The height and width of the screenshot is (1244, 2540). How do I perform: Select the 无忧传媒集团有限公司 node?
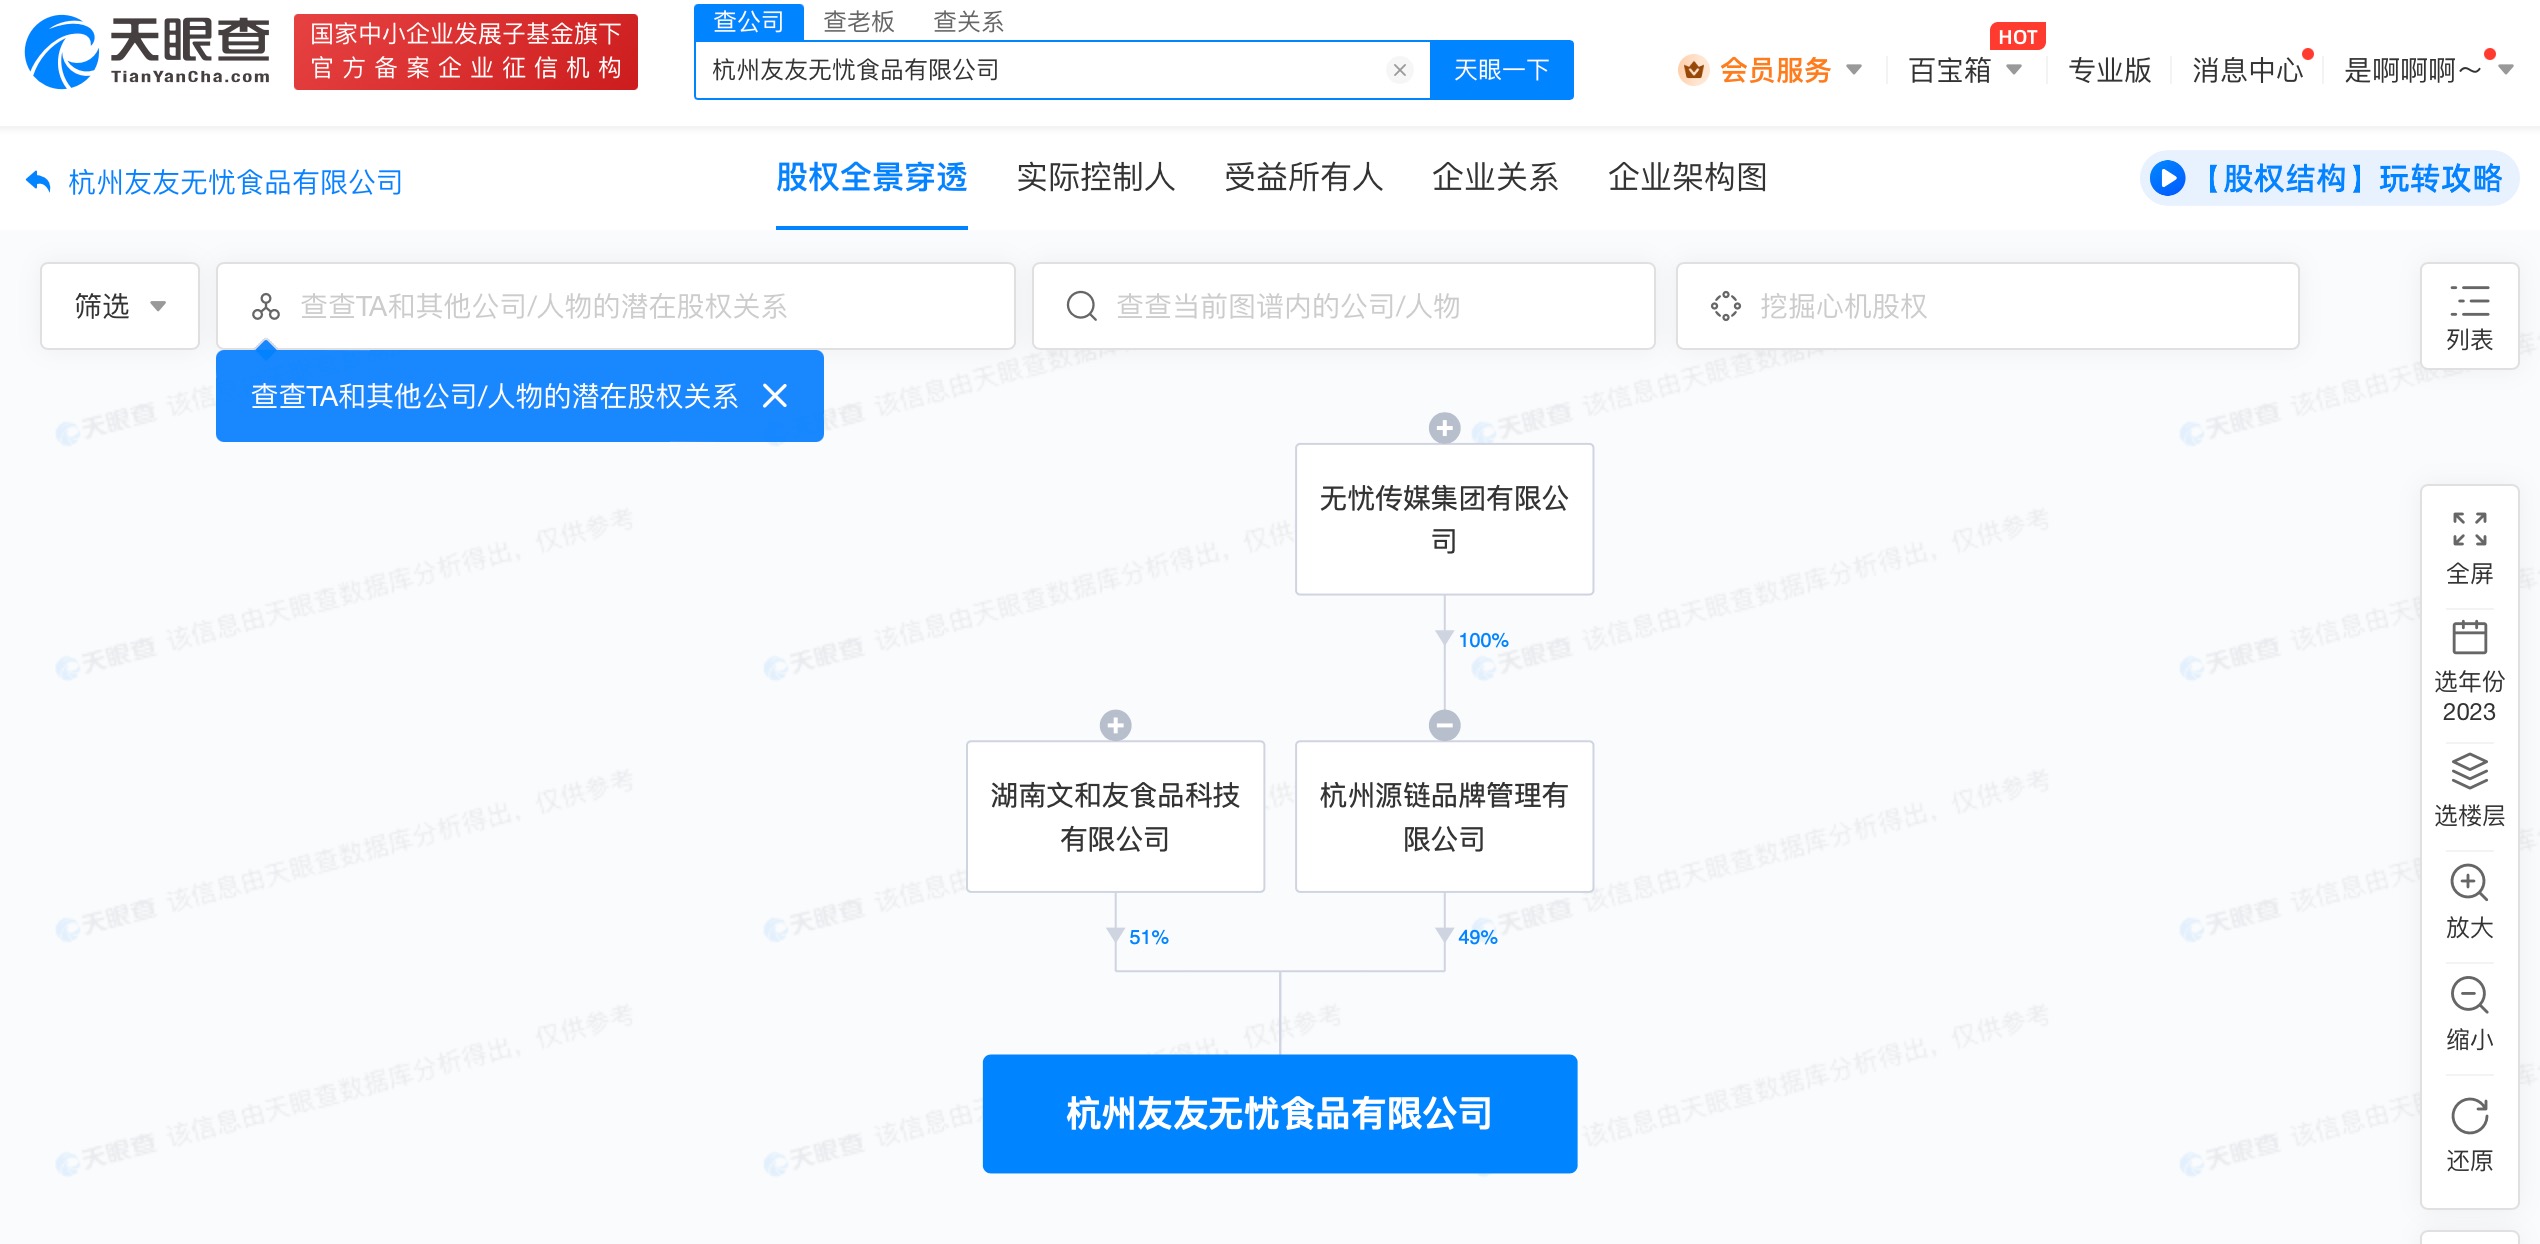[1444, 519]
